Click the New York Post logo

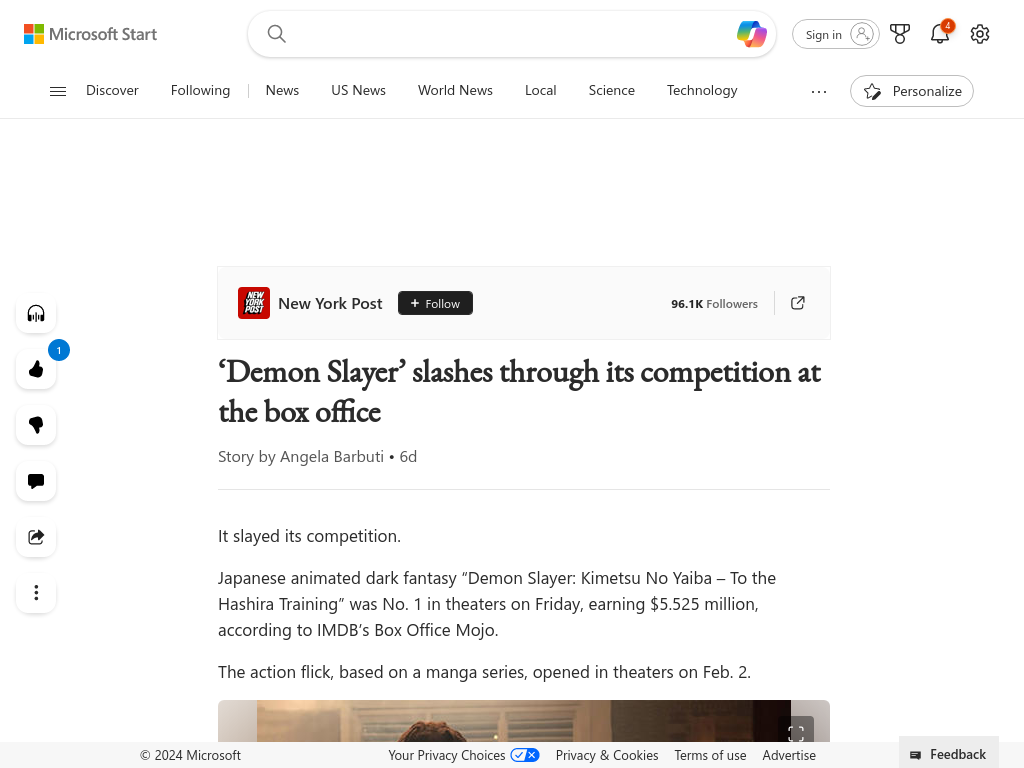click(254, 303)
